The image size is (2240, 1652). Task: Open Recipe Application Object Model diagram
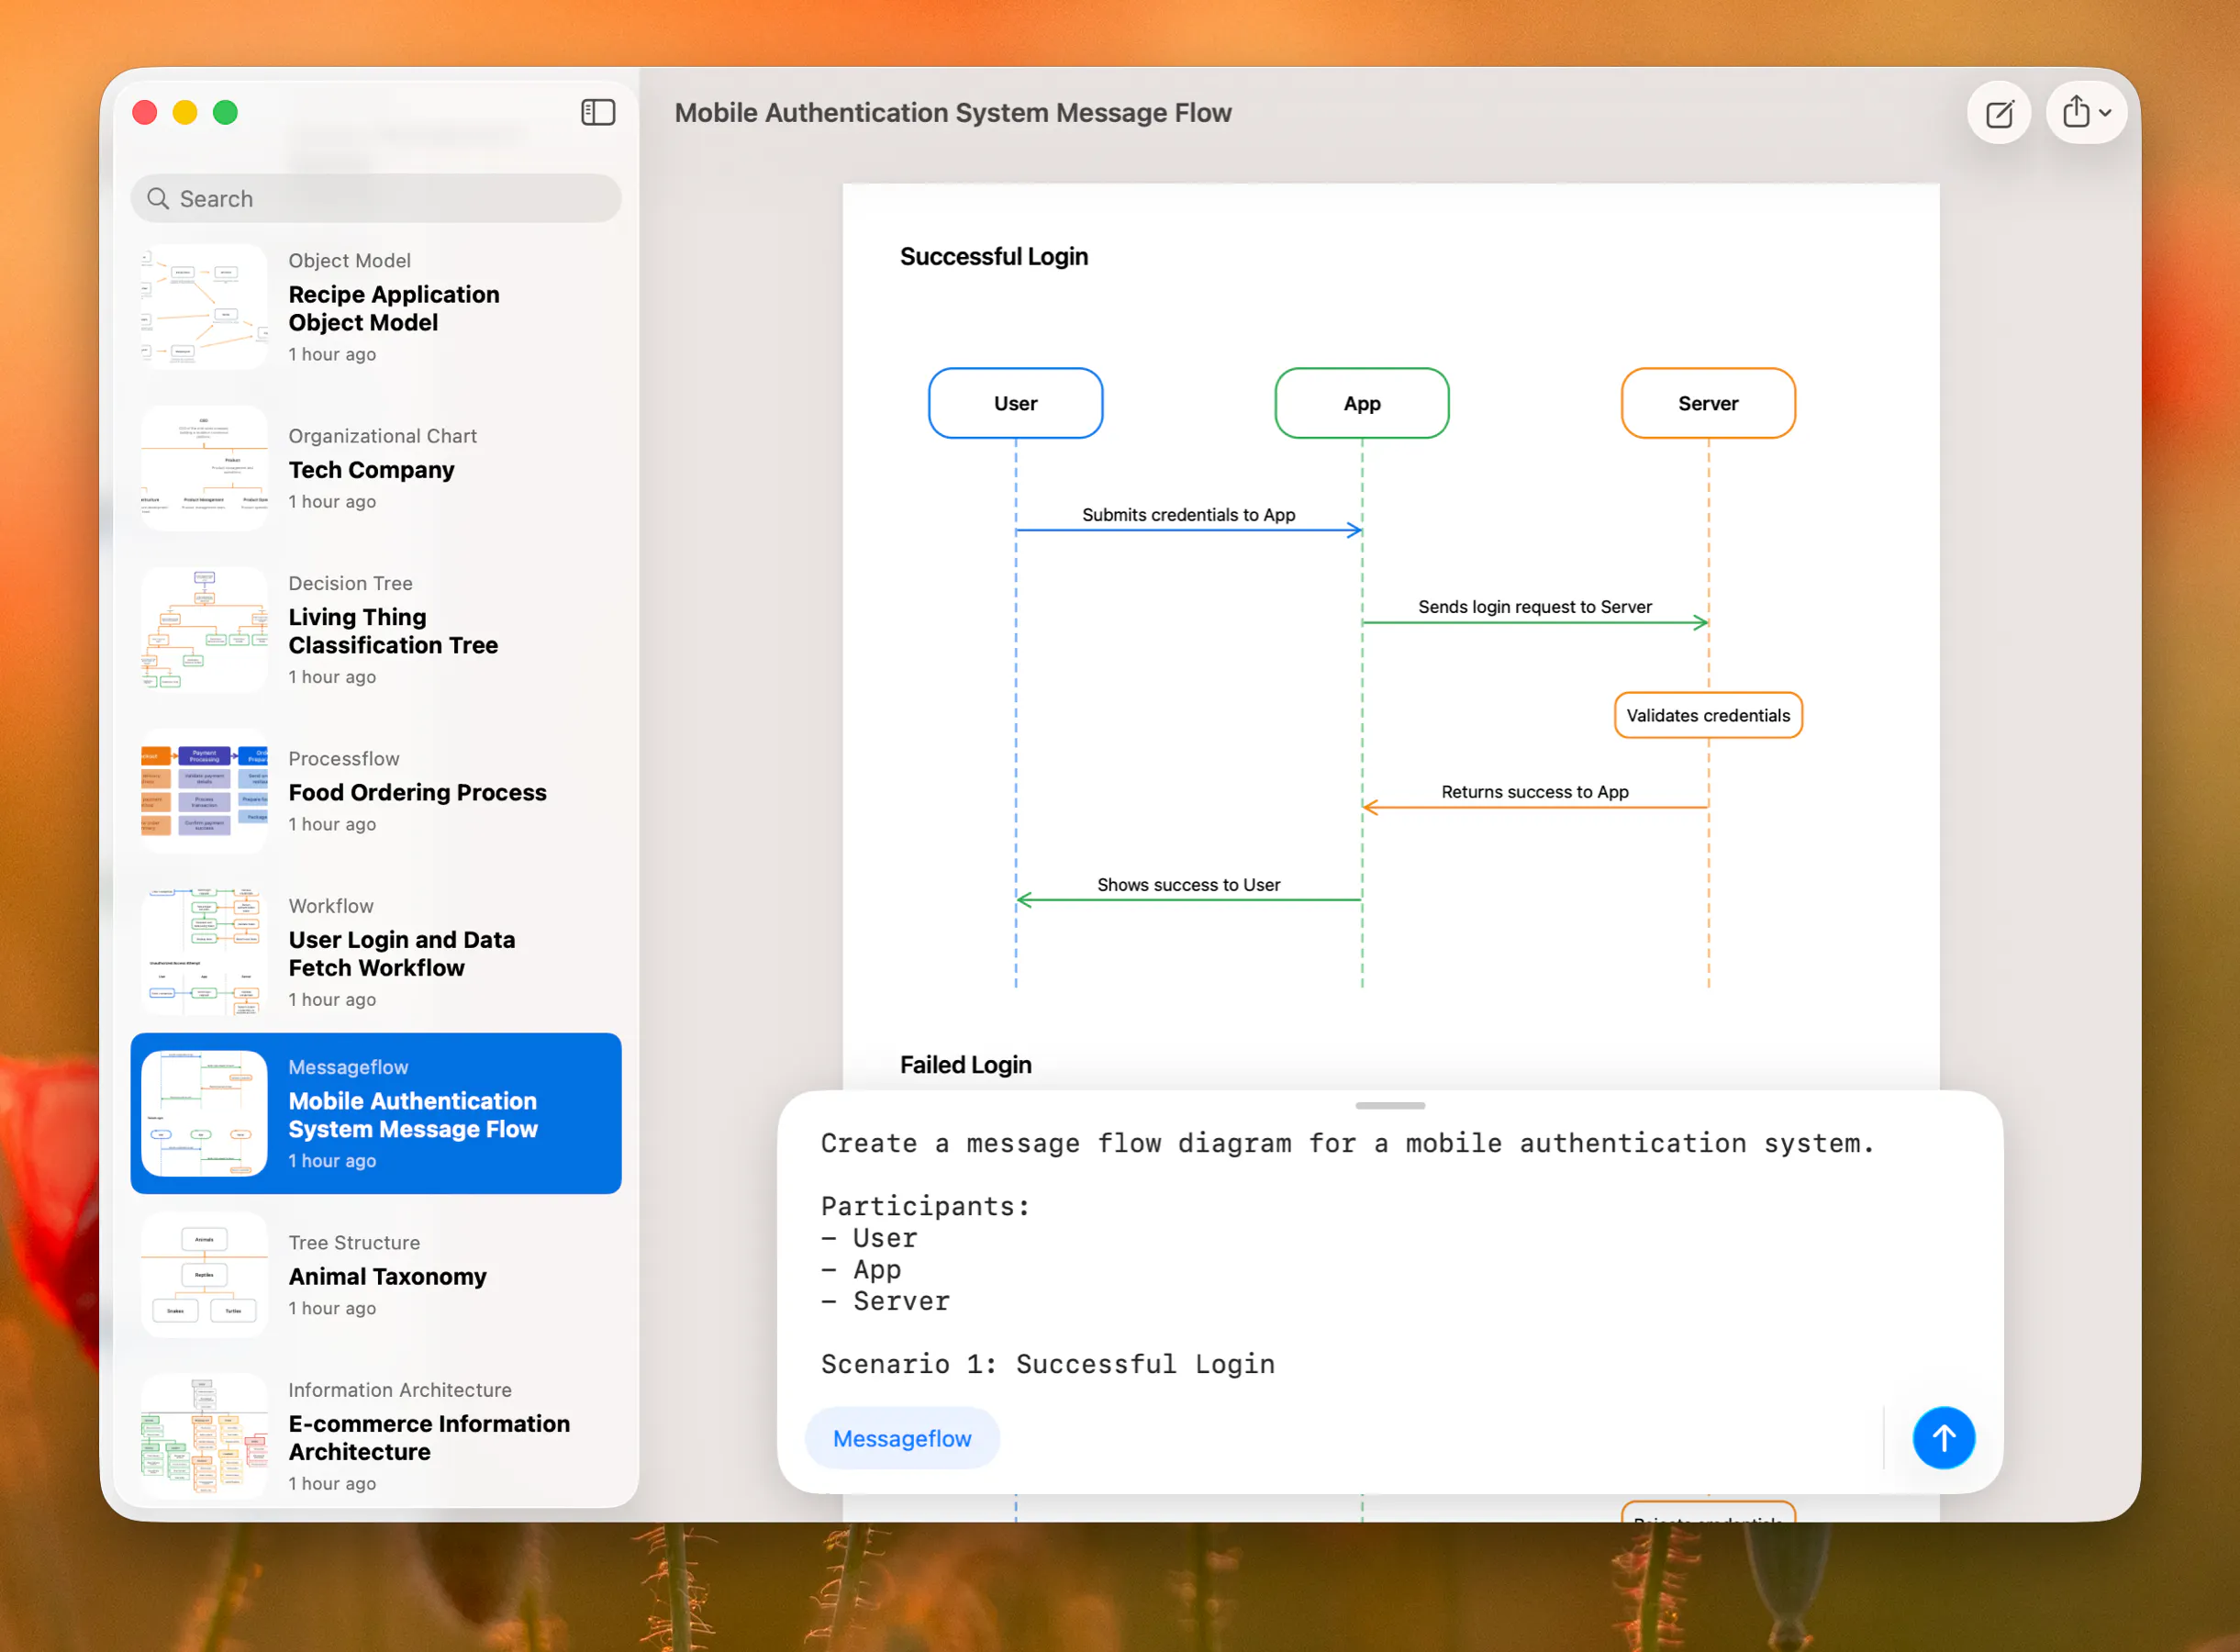(x=376, y=307)
